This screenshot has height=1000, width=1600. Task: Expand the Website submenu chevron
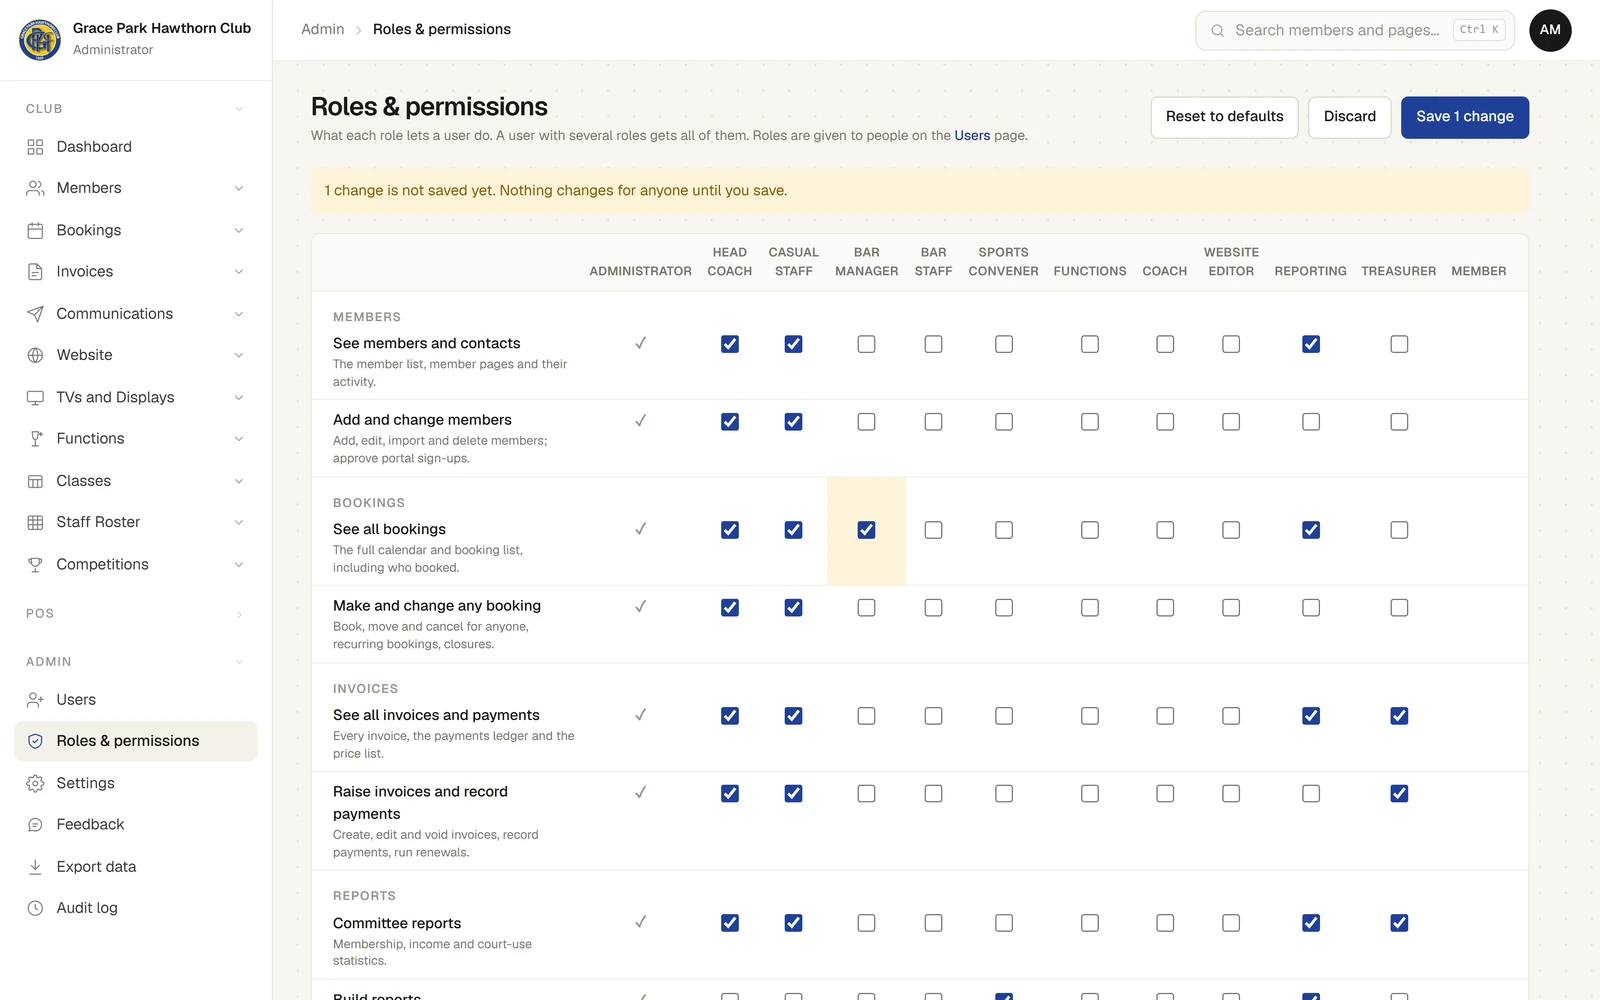239,355
